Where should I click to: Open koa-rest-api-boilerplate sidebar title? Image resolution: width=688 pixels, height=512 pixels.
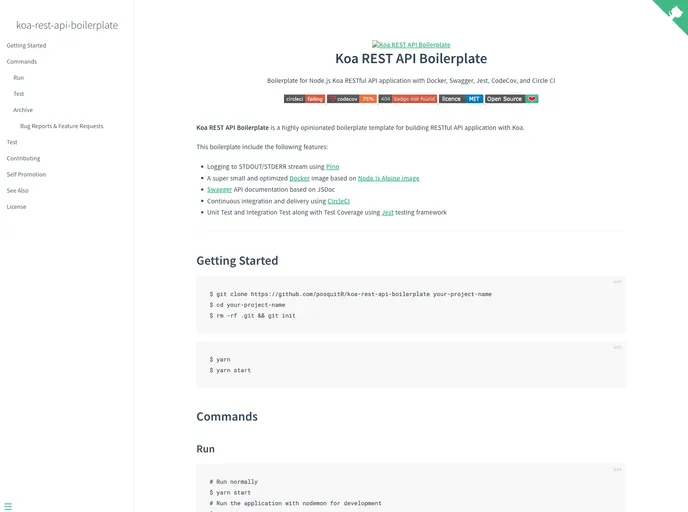[67, 25]
